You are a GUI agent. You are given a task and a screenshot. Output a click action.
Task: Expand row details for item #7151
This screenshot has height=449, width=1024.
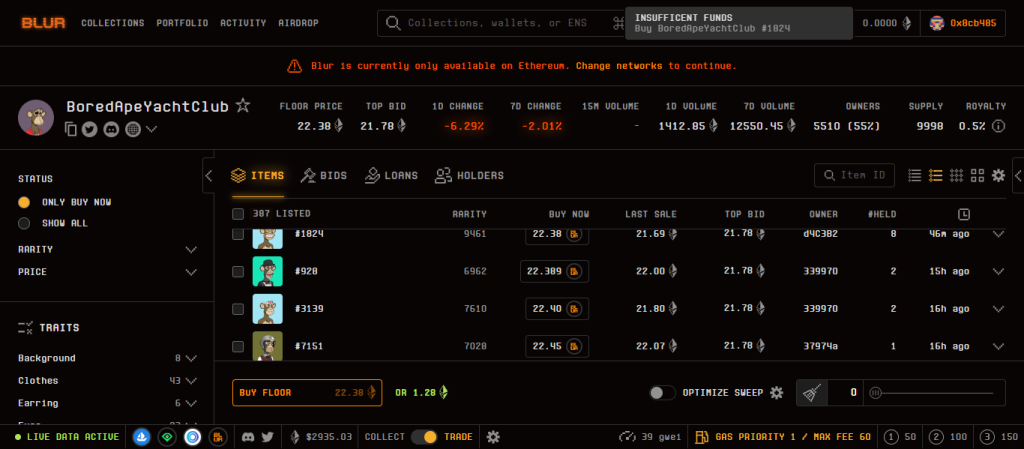[x=998, y=347]
